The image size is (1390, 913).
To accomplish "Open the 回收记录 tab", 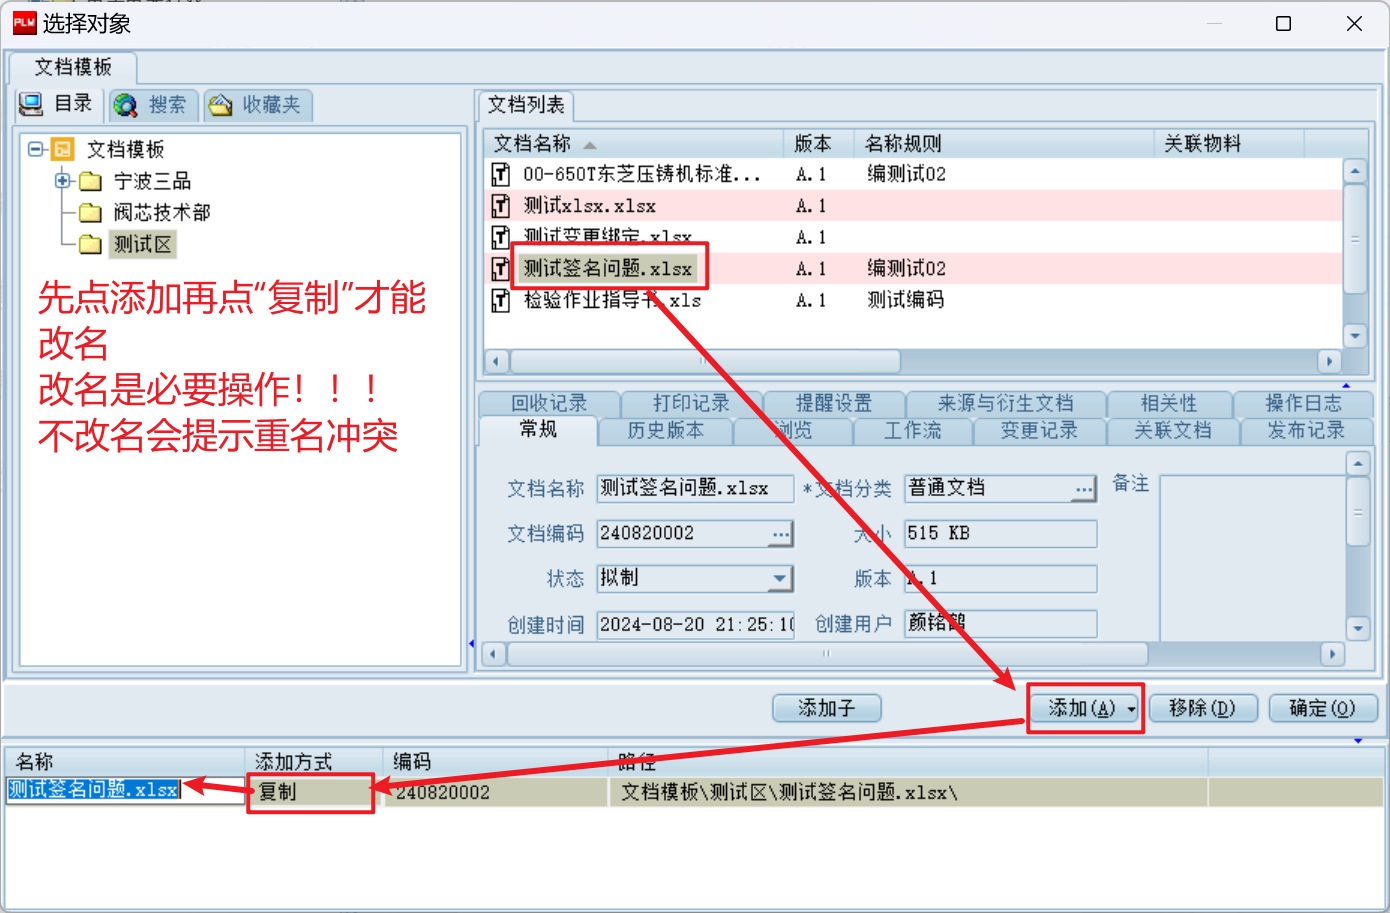I will (549, 403).
